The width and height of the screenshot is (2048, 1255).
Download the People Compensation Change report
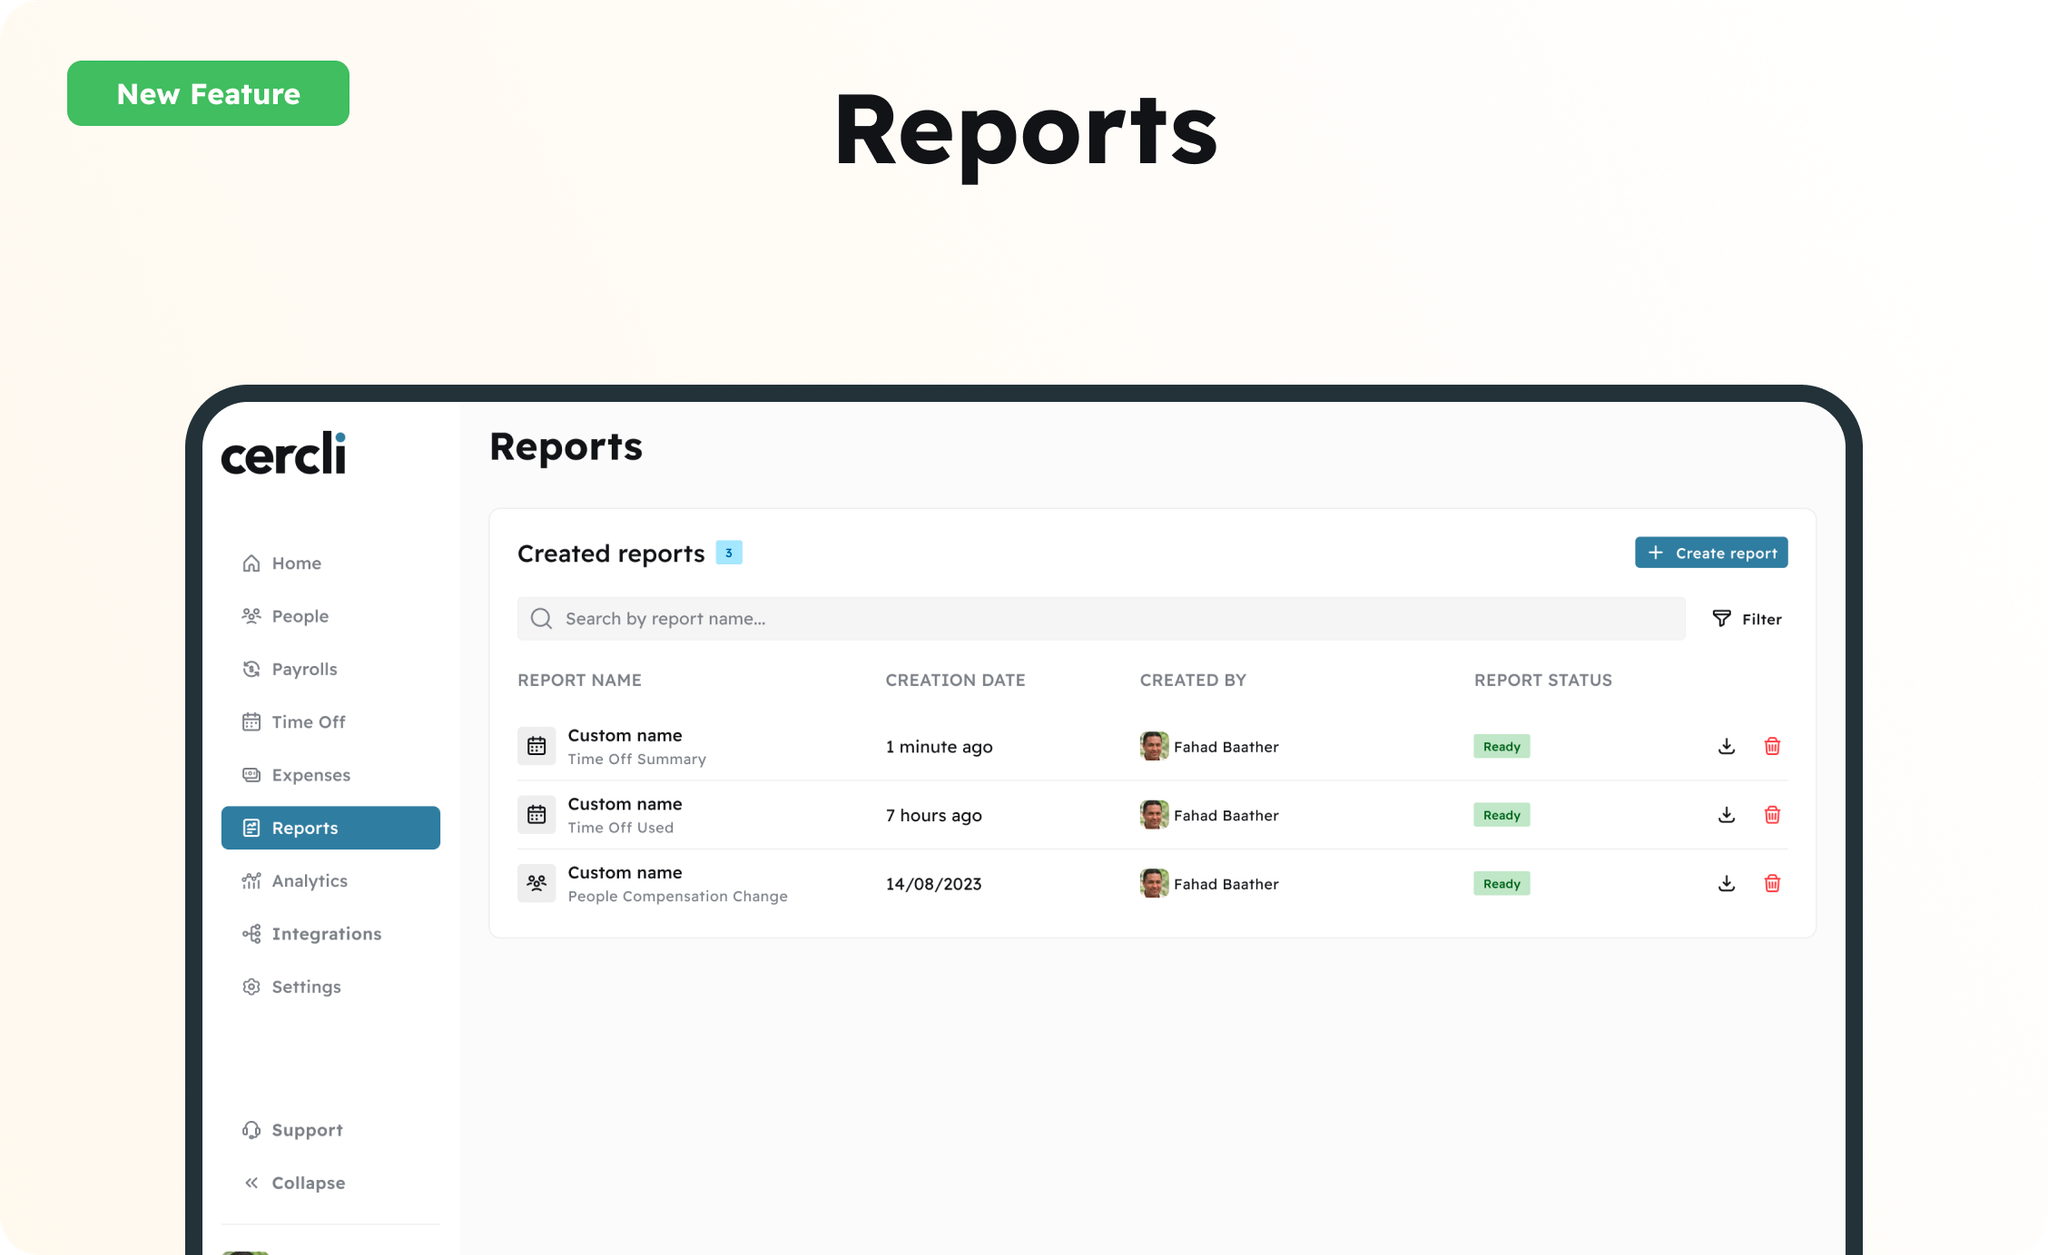[1726, 884]
